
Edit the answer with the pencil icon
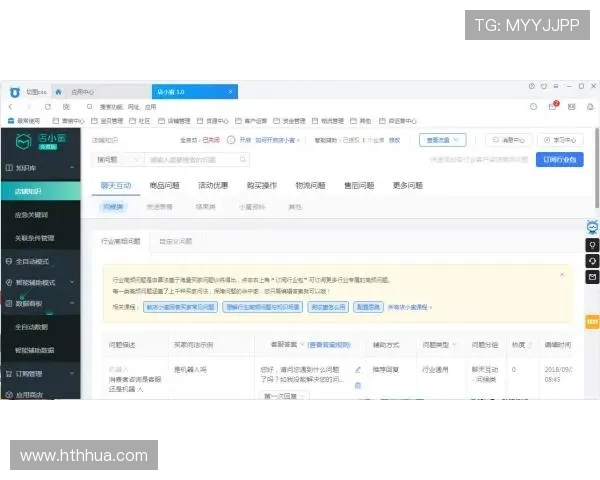(x=358, y=370)
